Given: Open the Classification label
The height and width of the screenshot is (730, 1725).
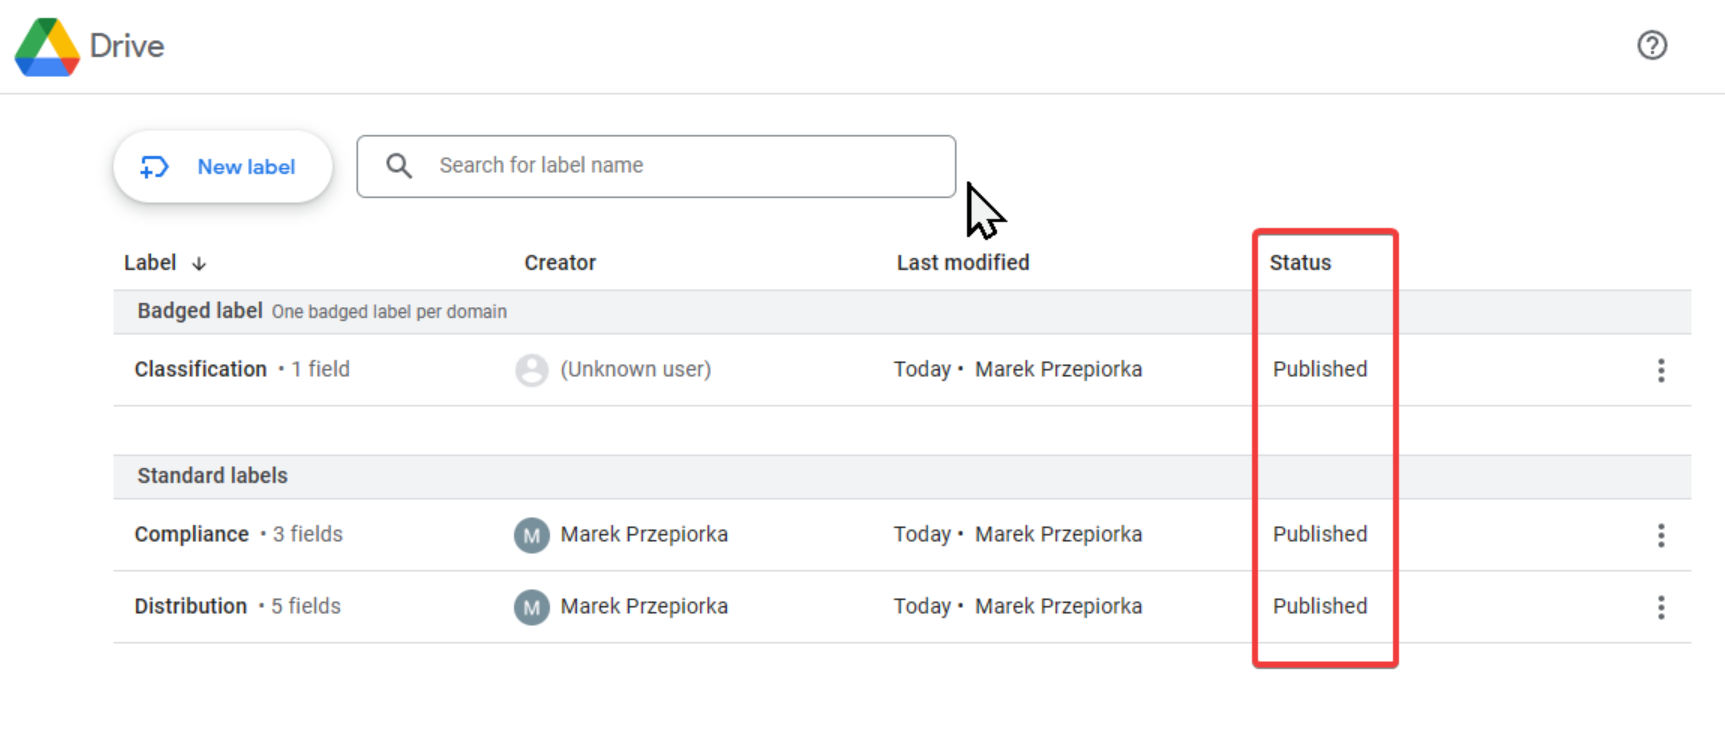Looking at the screenshot, I should click(x=201, y=369).
